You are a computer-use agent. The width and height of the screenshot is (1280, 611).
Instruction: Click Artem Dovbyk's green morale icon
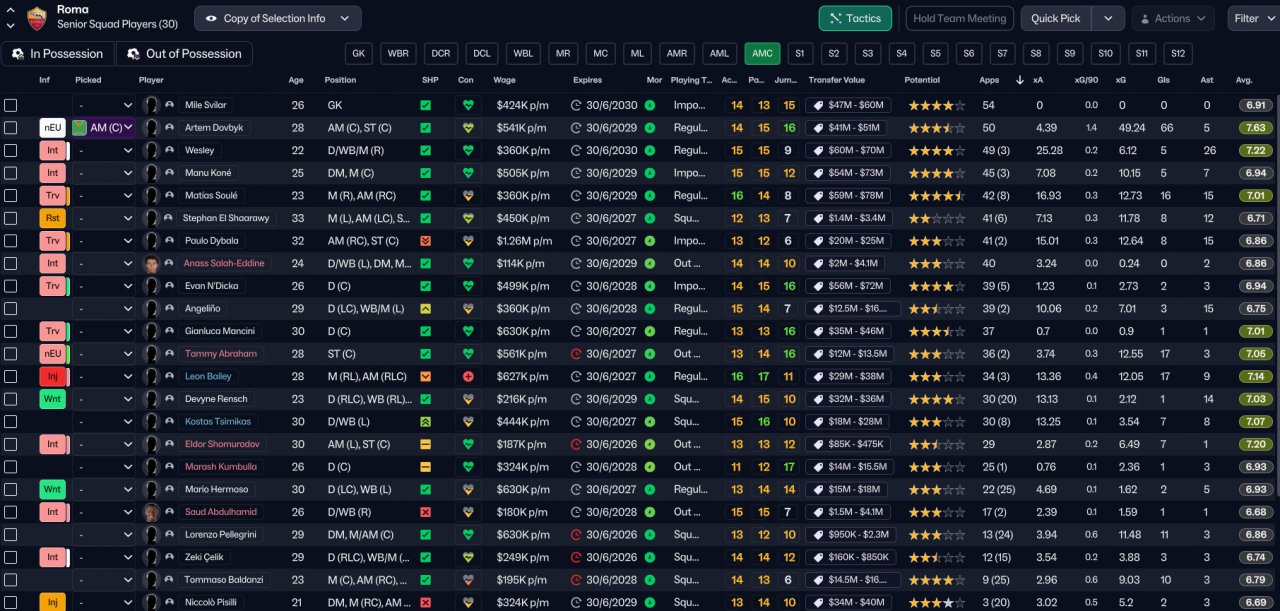650,128
